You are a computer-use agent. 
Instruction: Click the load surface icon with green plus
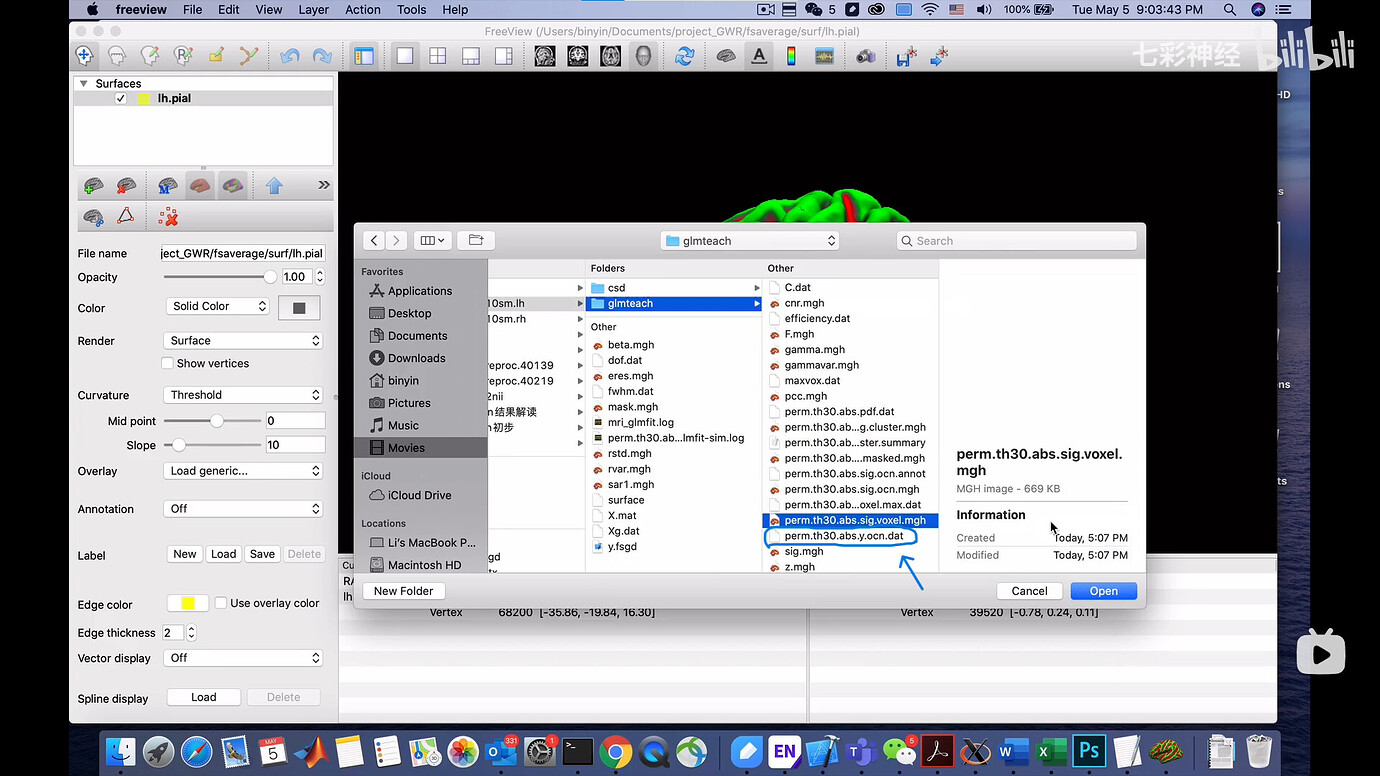pos(93,186)
